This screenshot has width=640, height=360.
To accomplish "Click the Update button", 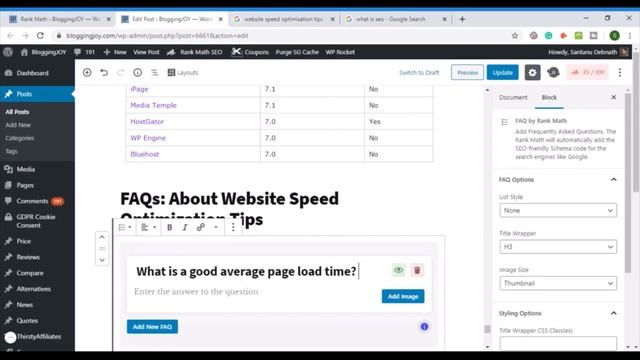I will pyautogui.click(x=502, y=72).
